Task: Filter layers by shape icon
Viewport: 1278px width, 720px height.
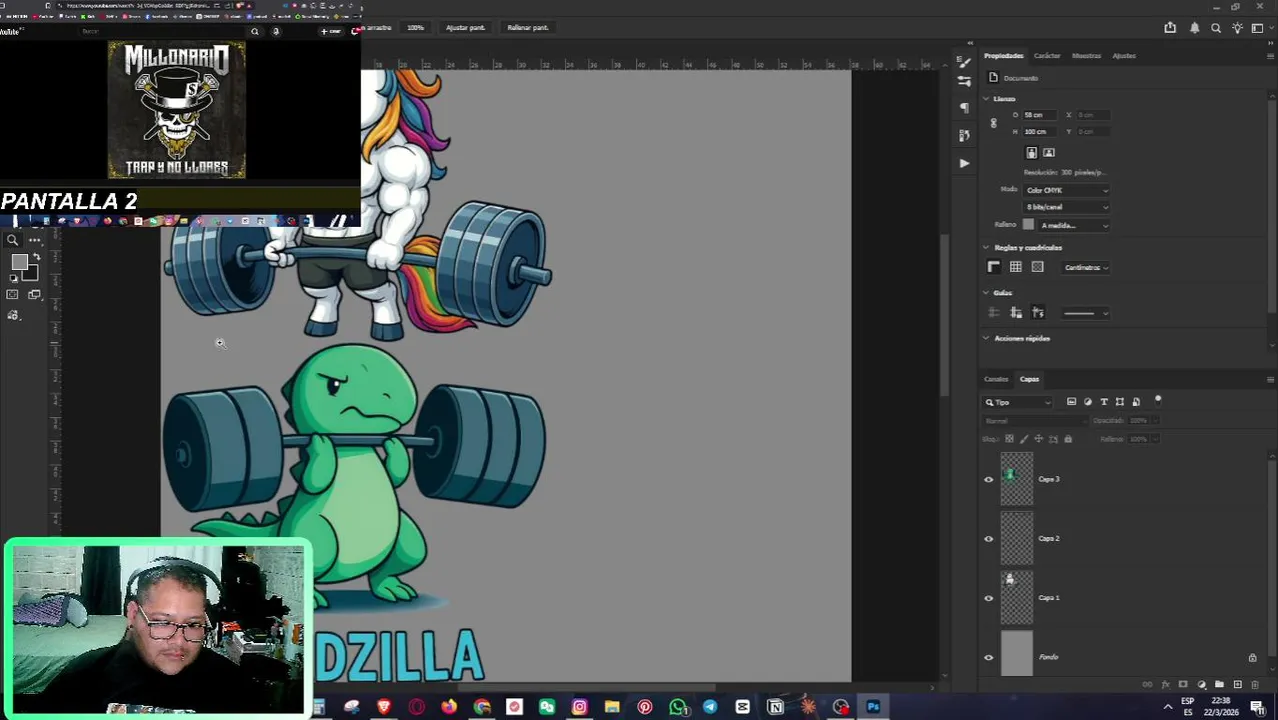Action: pyautogui.click(x=1120, y=402)
